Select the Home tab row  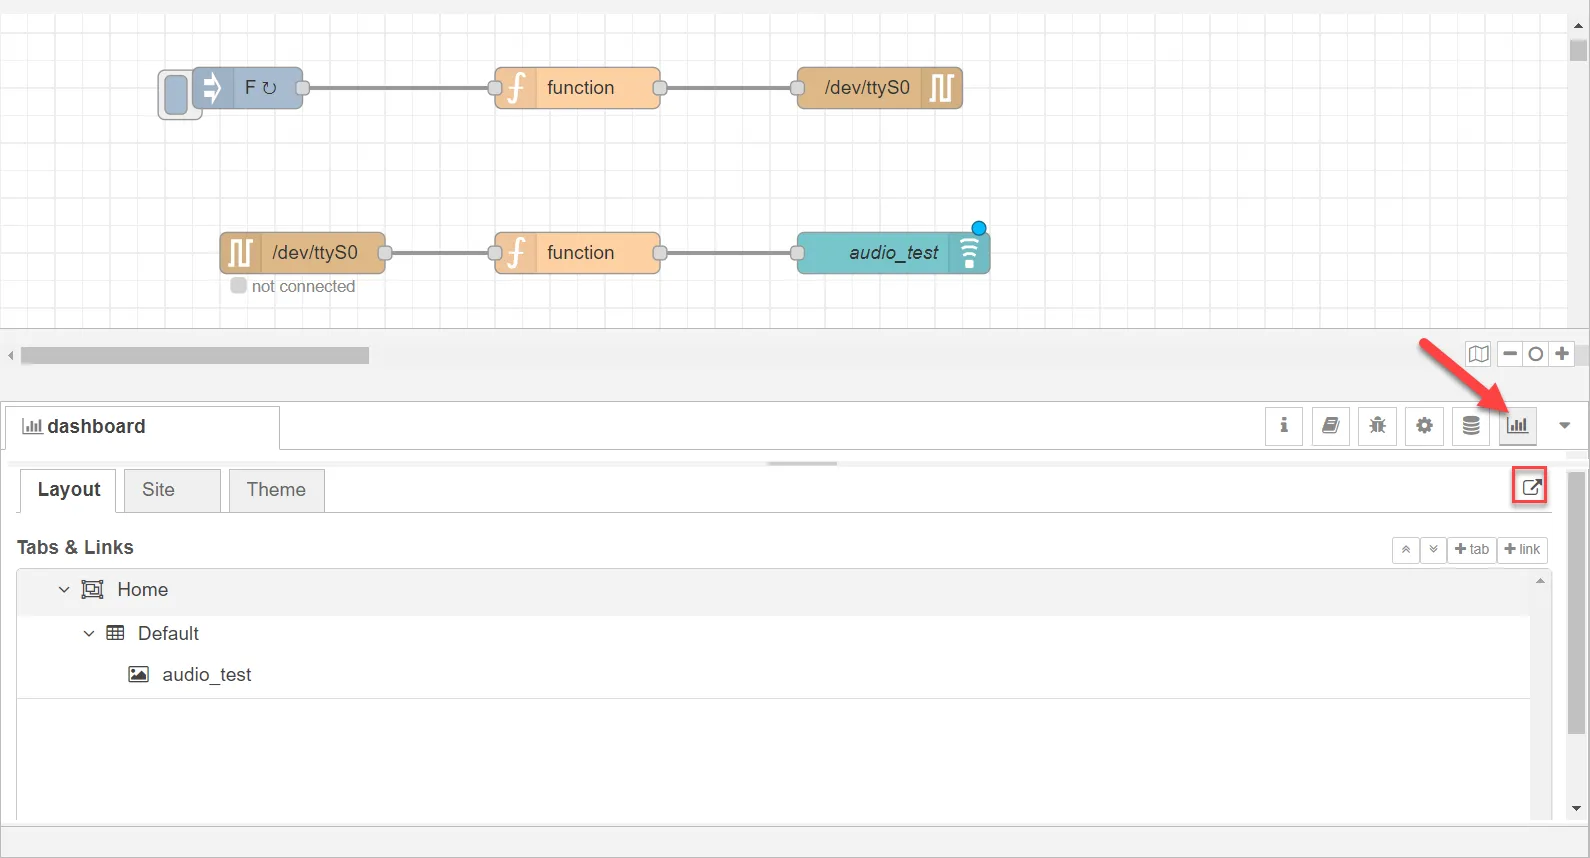[x=774, y=590]
